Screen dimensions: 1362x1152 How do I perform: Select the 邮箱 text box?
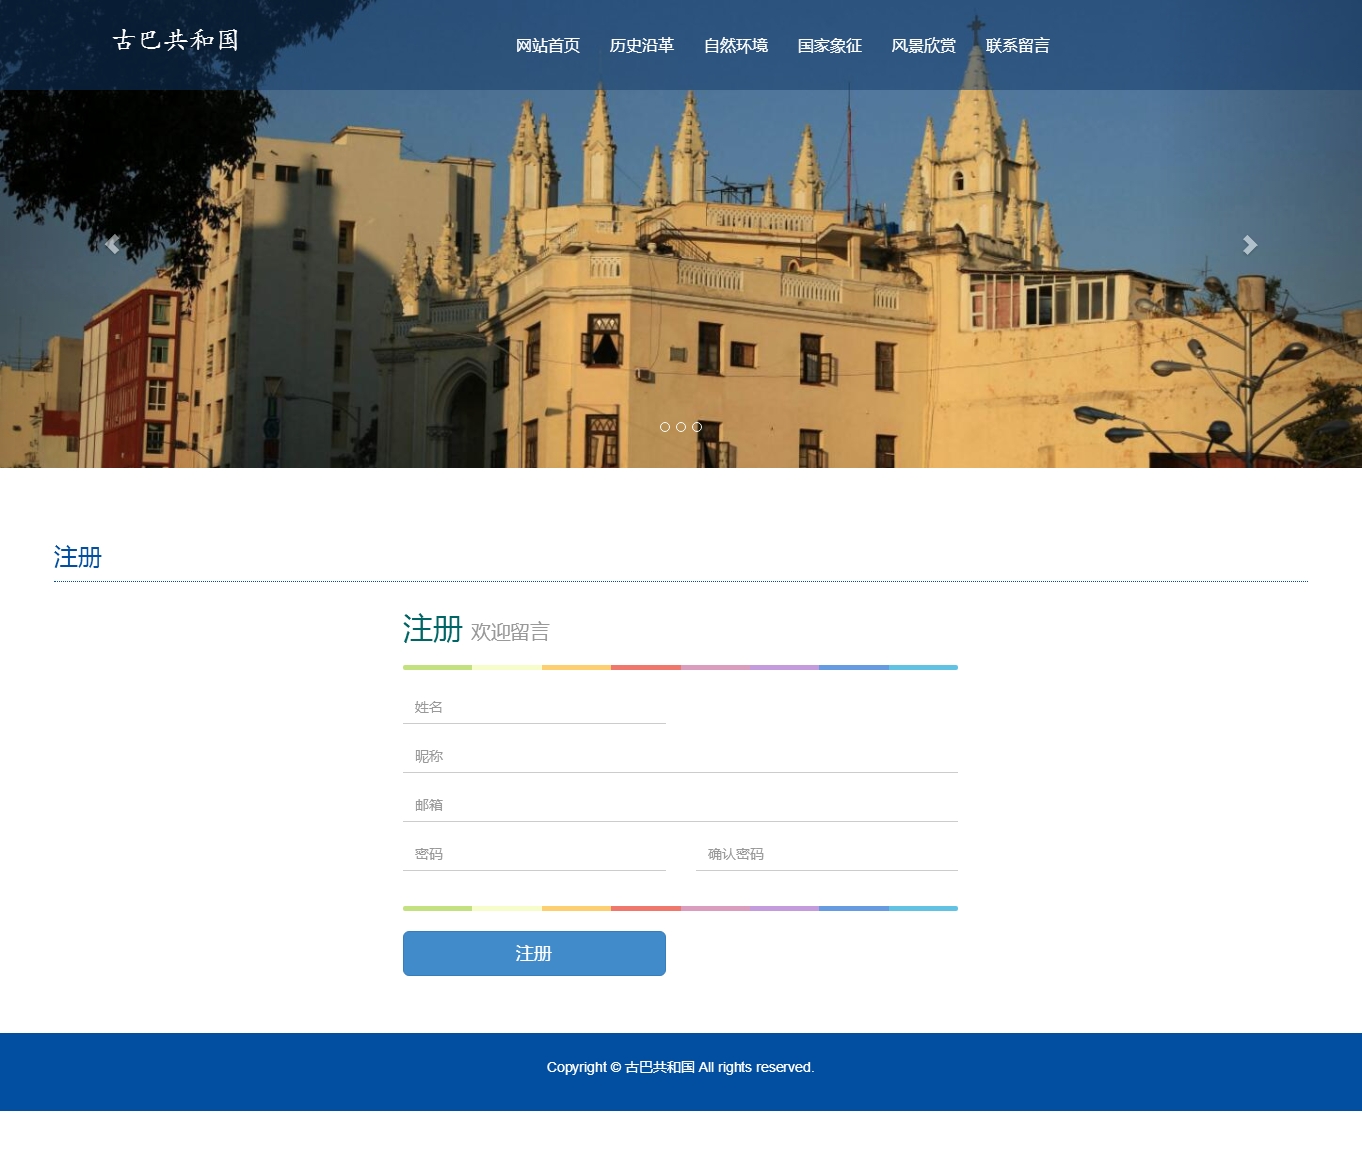click(x=680, y=805)
